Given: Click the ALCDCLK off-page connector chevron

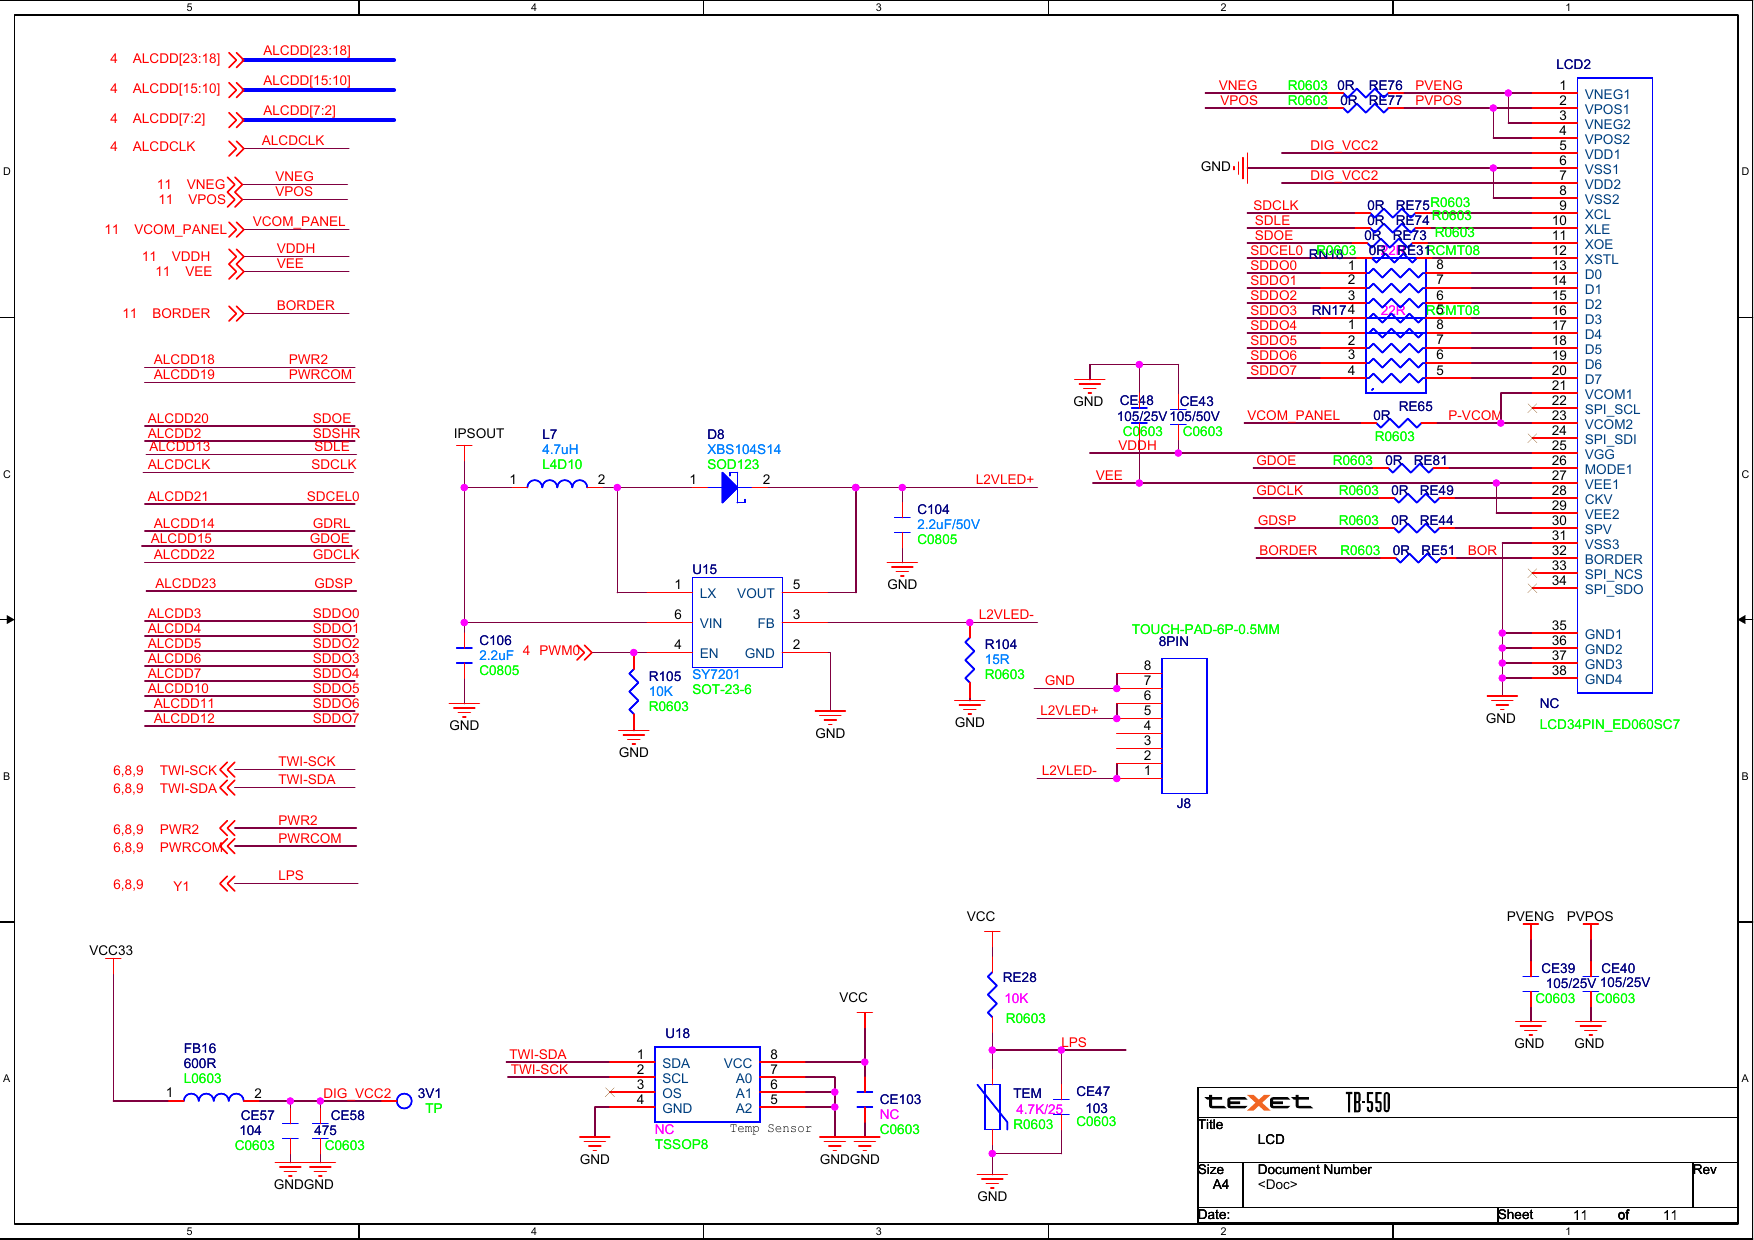Looking at the screenshot, I should pyautogui.click(x=235, y=146).
